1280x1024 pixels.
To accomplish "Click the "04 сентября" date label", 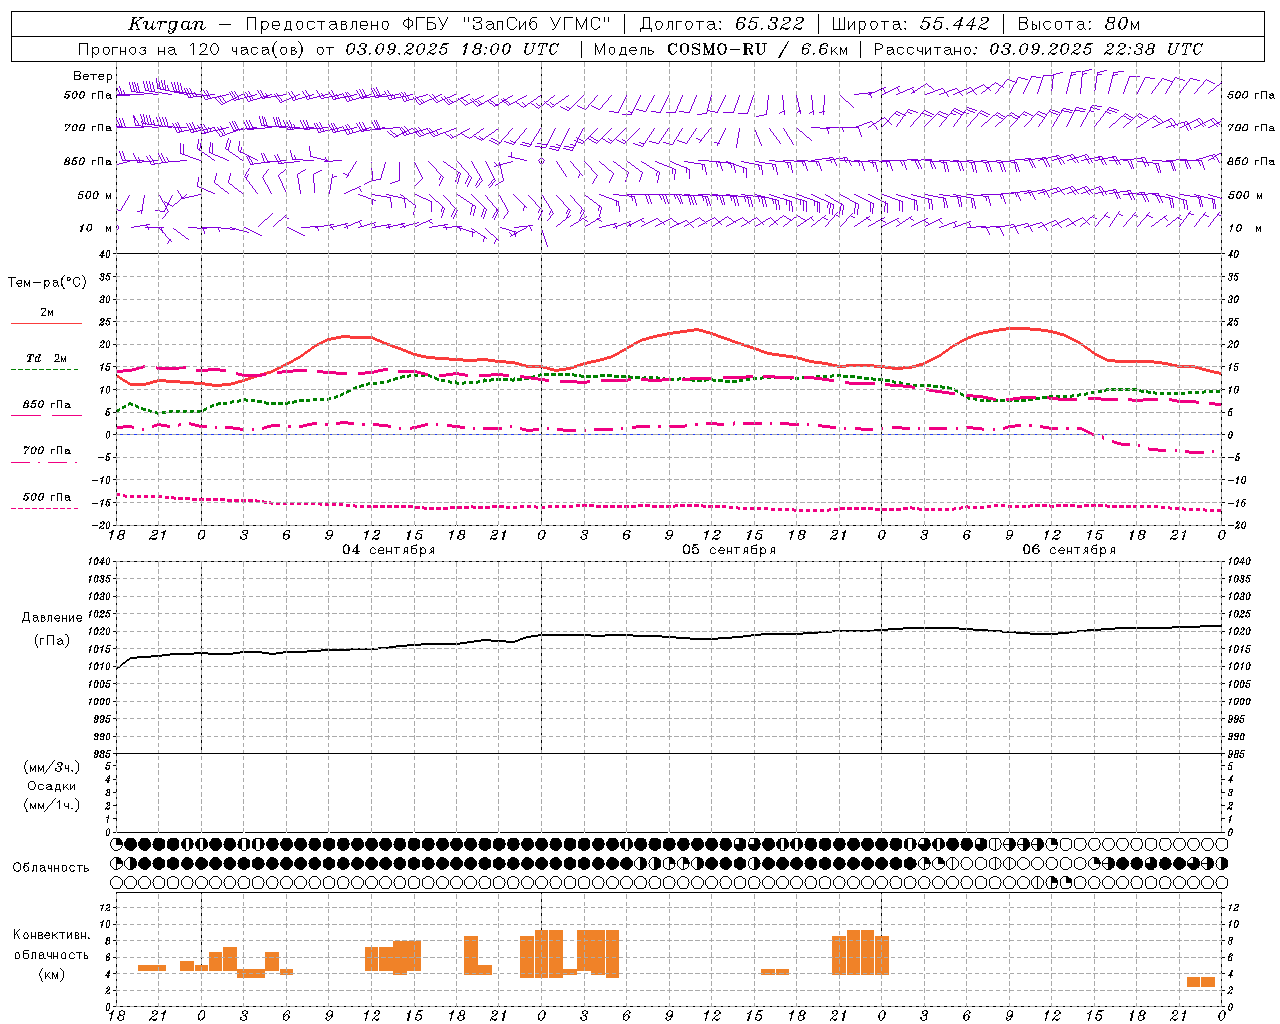I will [x=388, y=550].
